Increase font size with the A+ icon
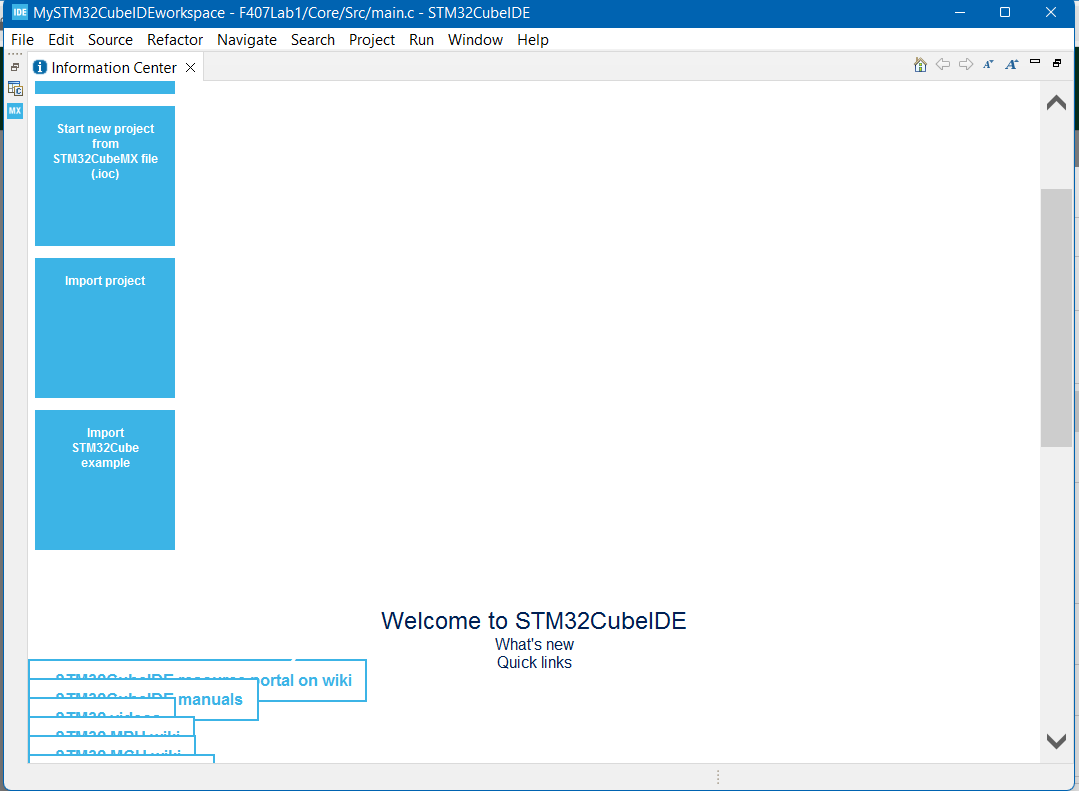 point(1011,63)
